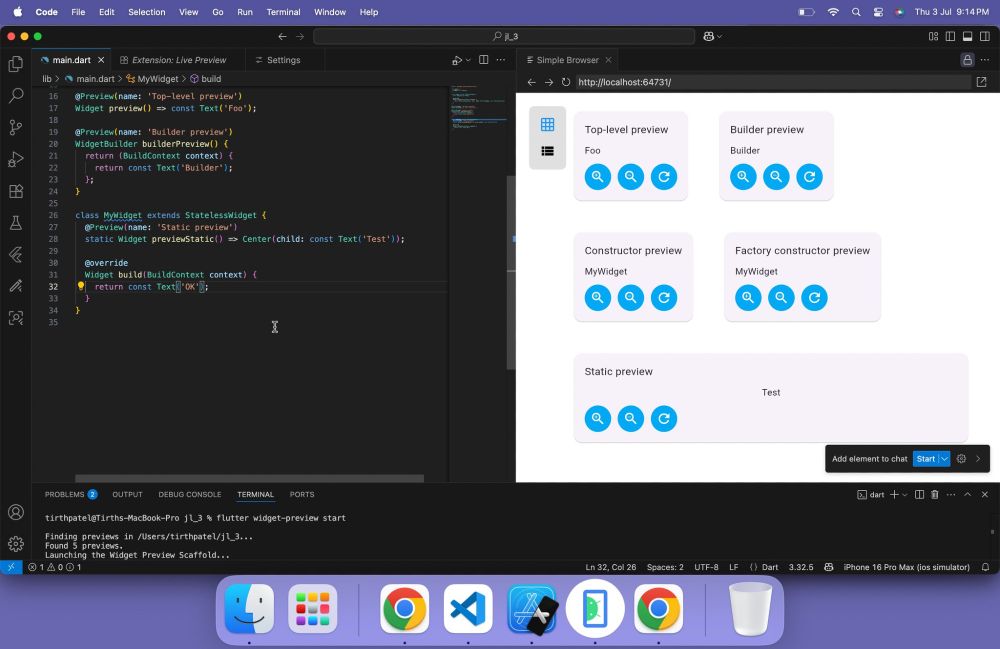
Task: Click the command center search box
Action: click(504, 36)
